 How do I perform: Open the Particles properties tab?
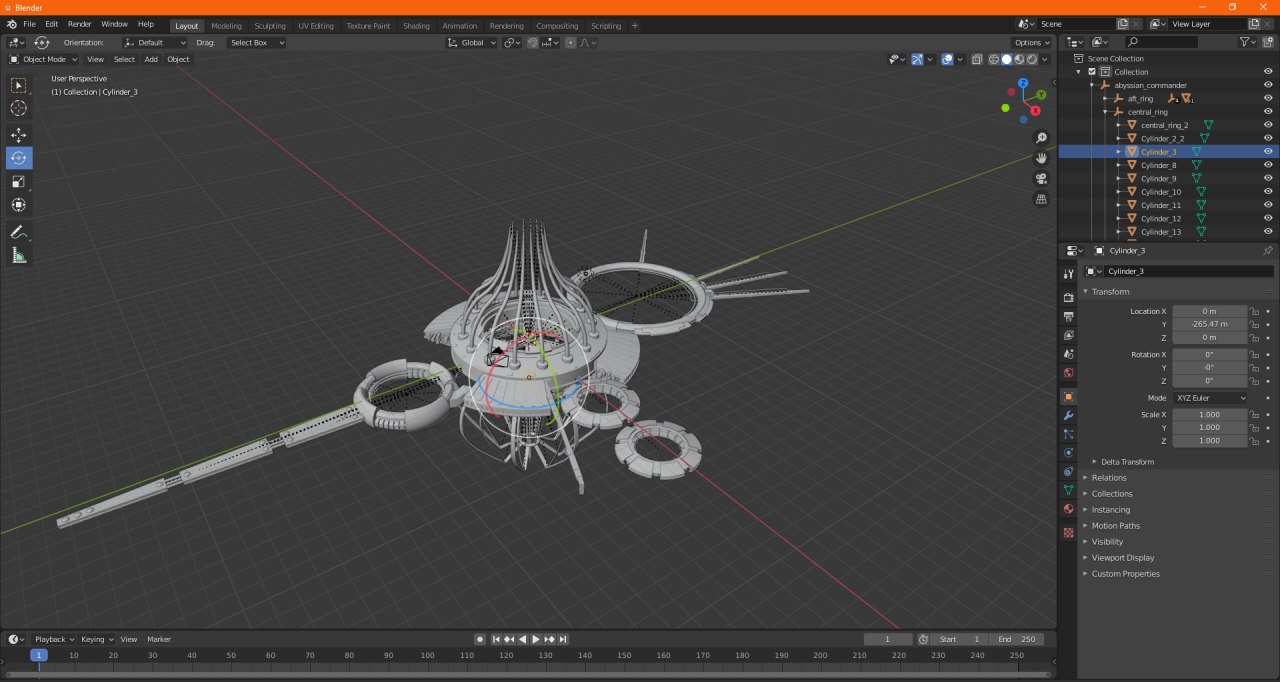1068,434
